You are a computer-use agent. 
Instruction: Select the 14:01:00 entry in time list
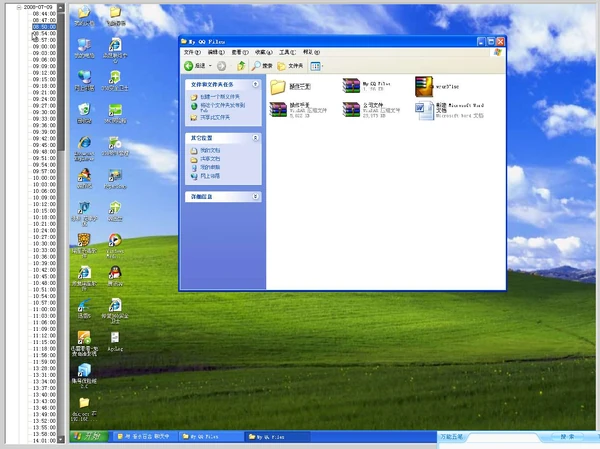(44, 441)
